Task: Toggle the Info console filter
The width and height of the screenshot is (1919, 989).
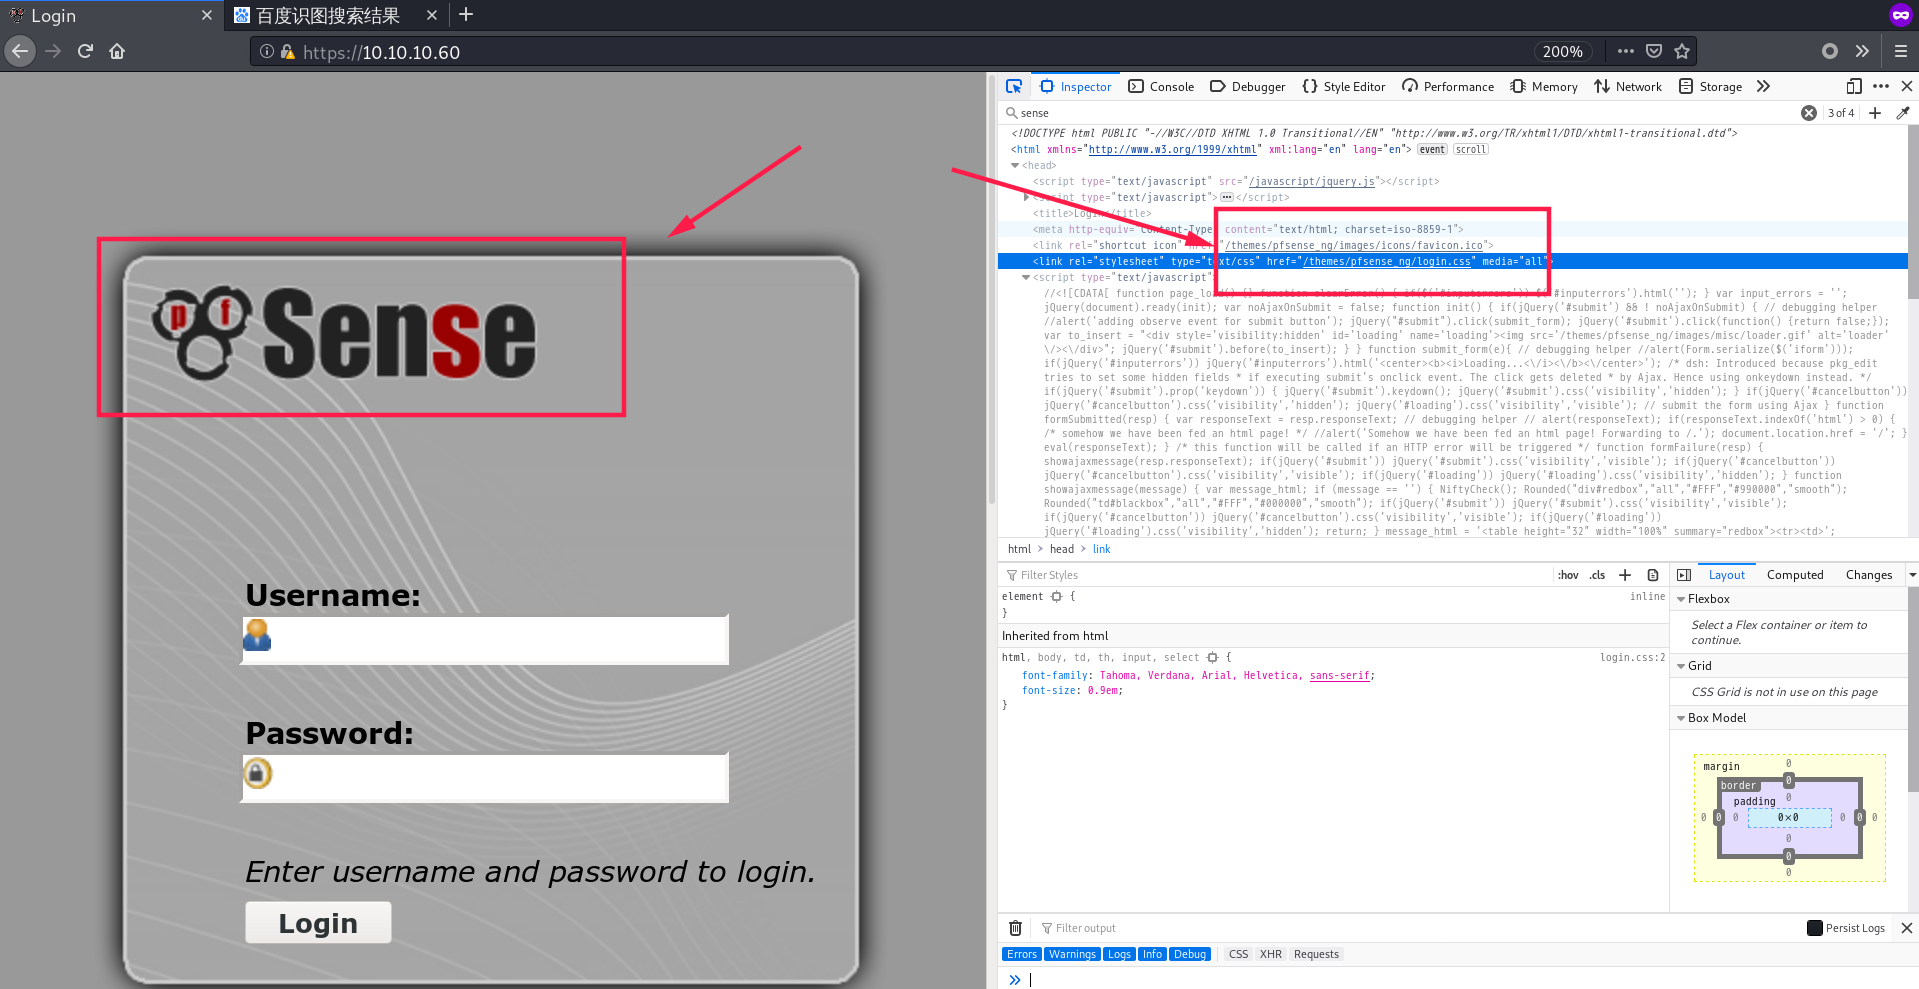Action: (x=1152, y=954)
